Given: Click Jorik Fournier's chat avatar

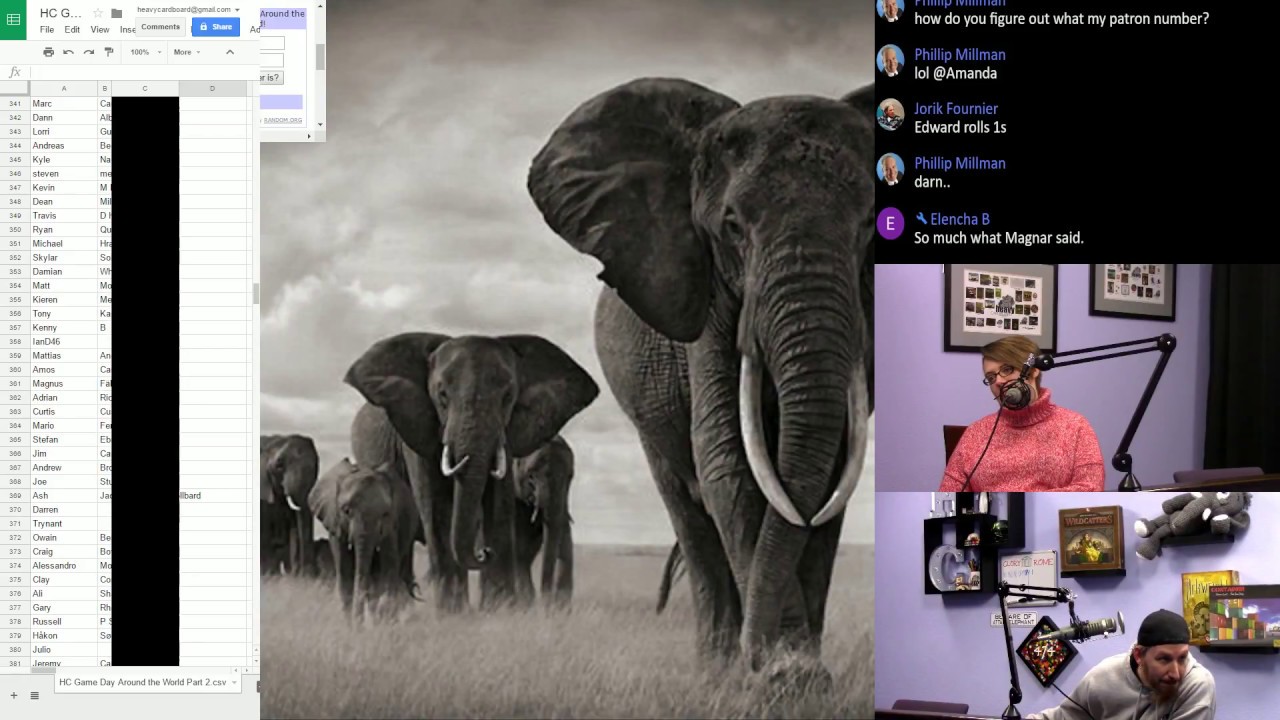Looking at the screenshot, I should [x=890, y=115].
